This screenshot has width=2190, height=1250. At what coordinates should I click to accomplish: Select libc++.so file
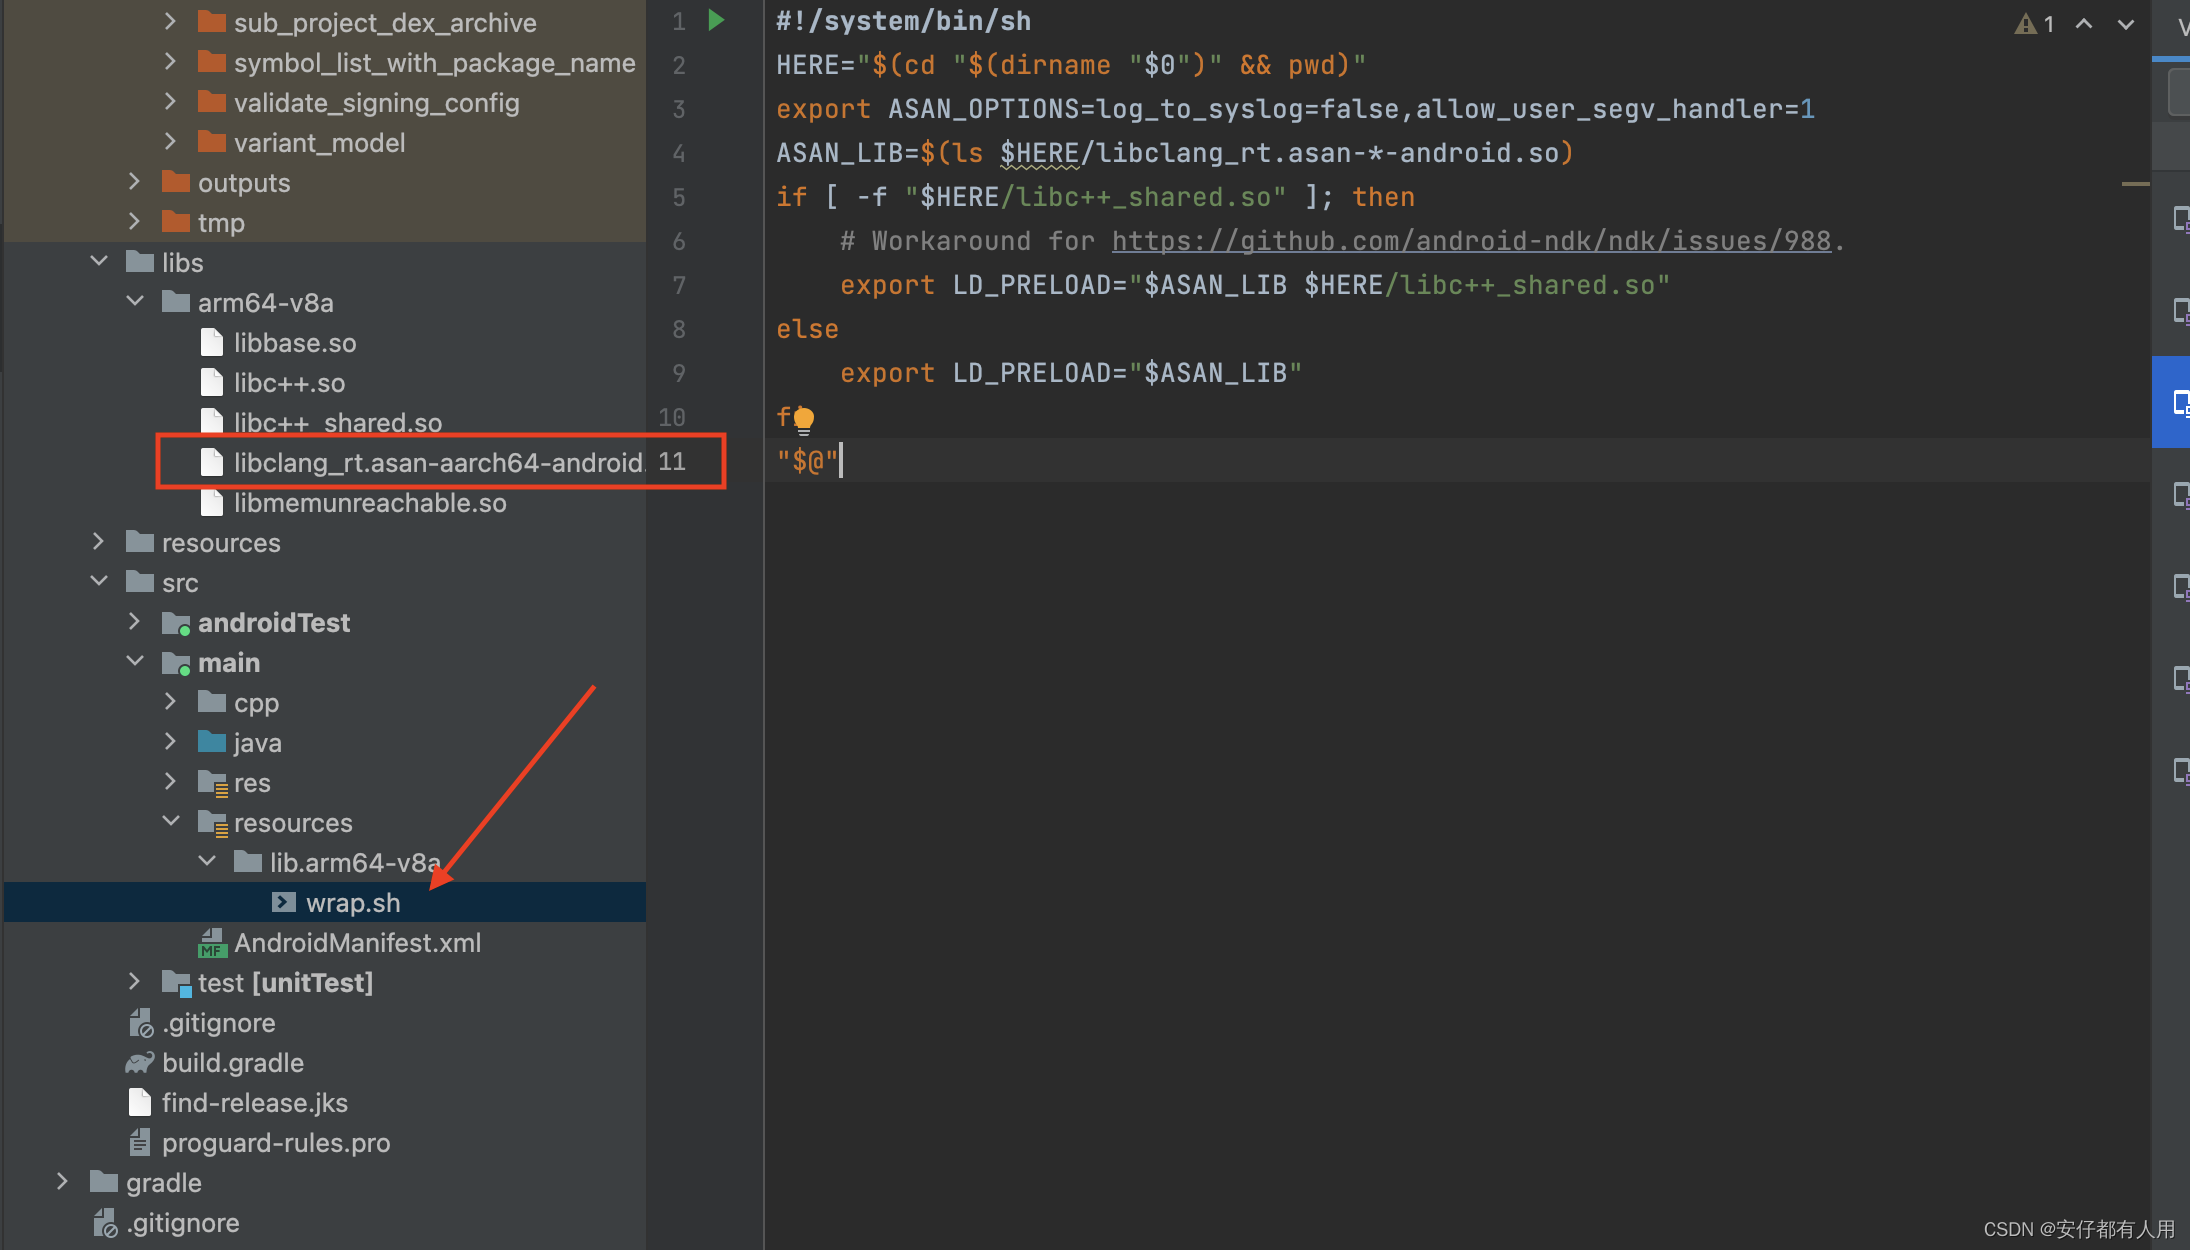289,383
